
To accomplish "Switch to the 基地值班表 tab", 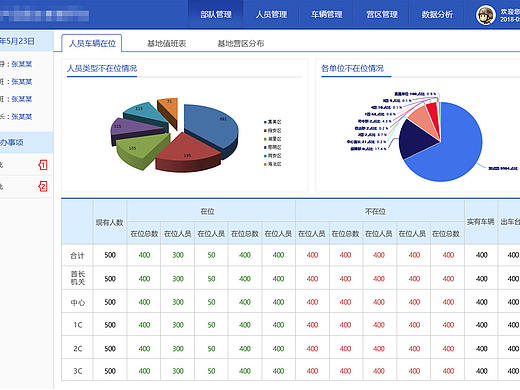I will [x=166, y=43].
